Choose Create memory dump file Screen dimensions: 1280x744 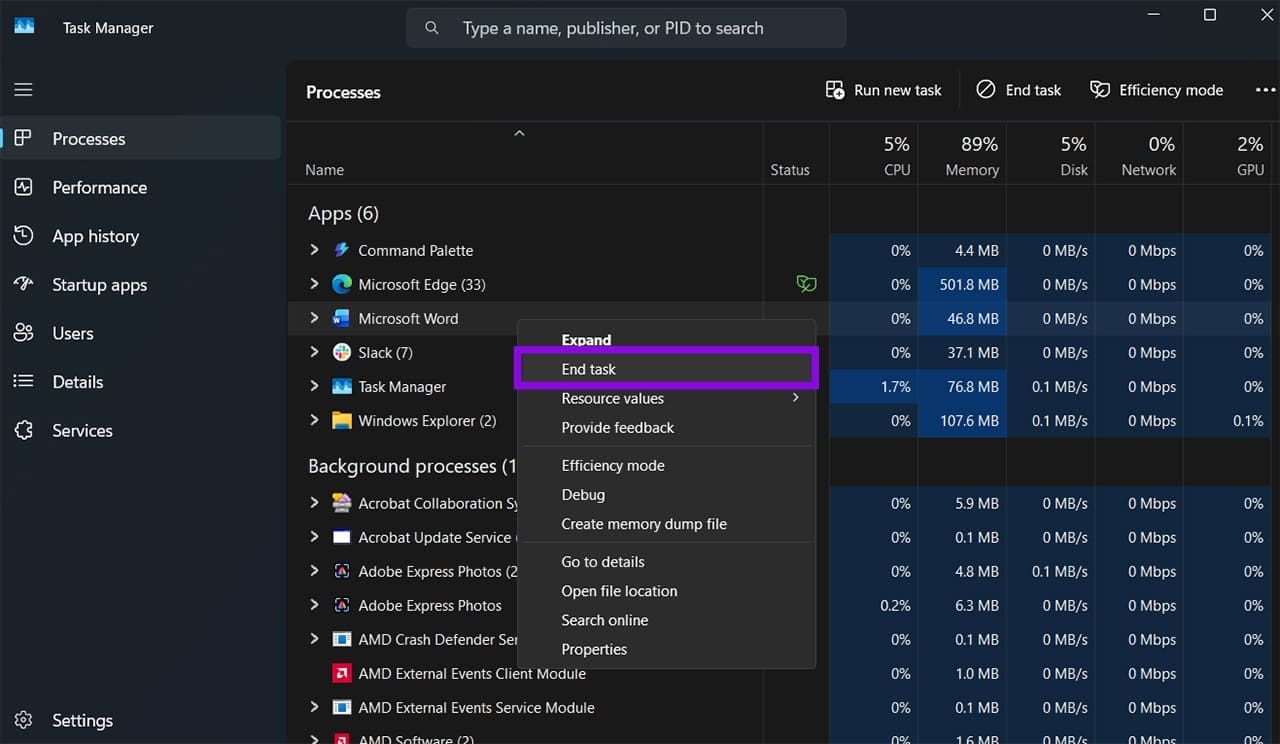tap(666, 523)
